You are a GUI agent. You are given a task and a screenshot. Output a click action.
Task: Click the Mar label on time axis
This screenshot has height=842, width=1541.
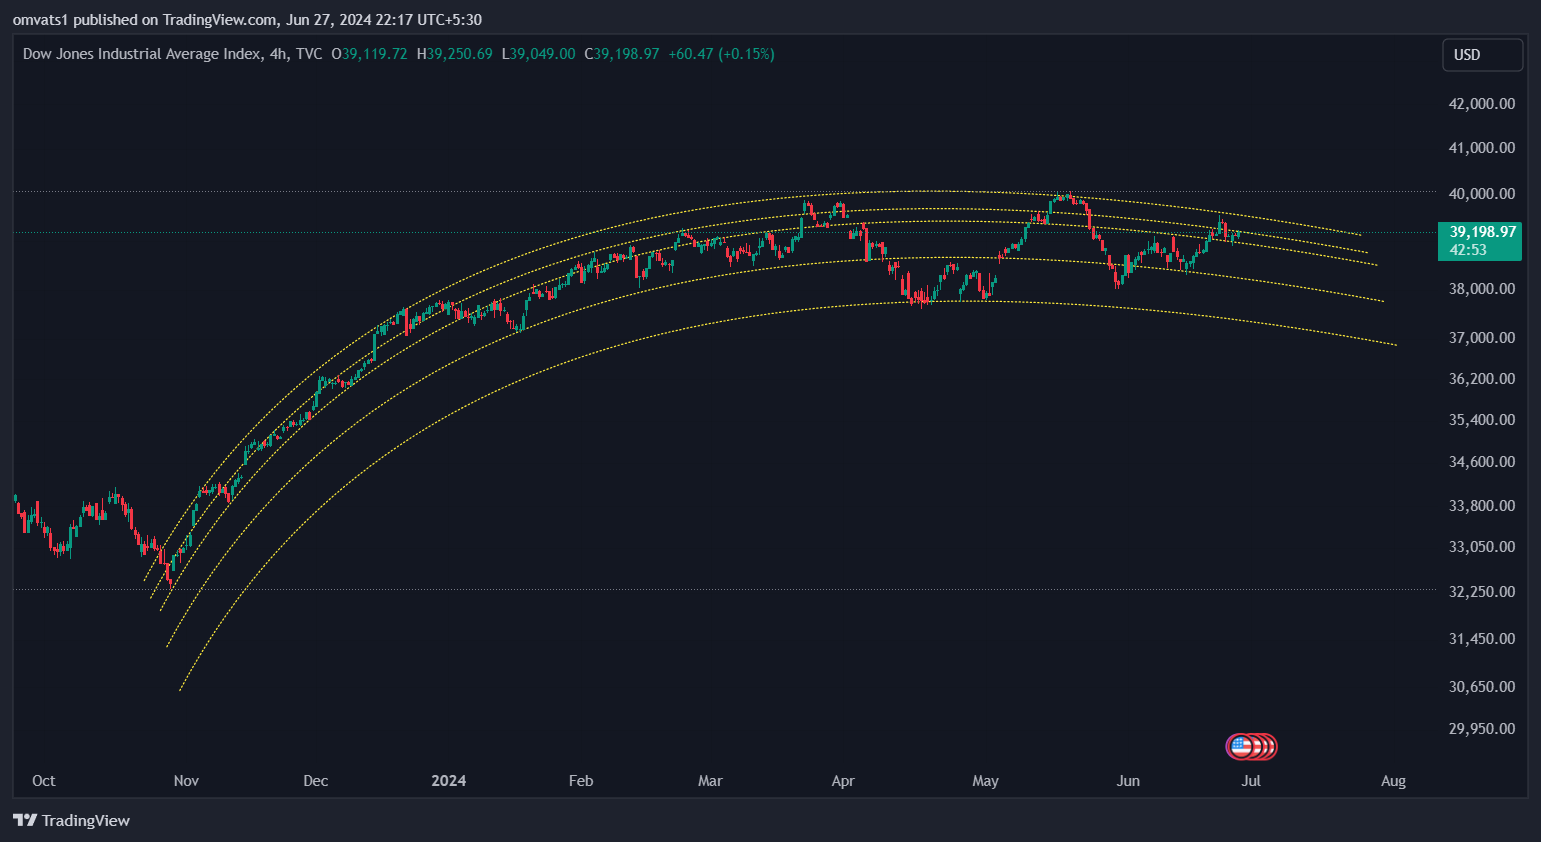[710, 781]
